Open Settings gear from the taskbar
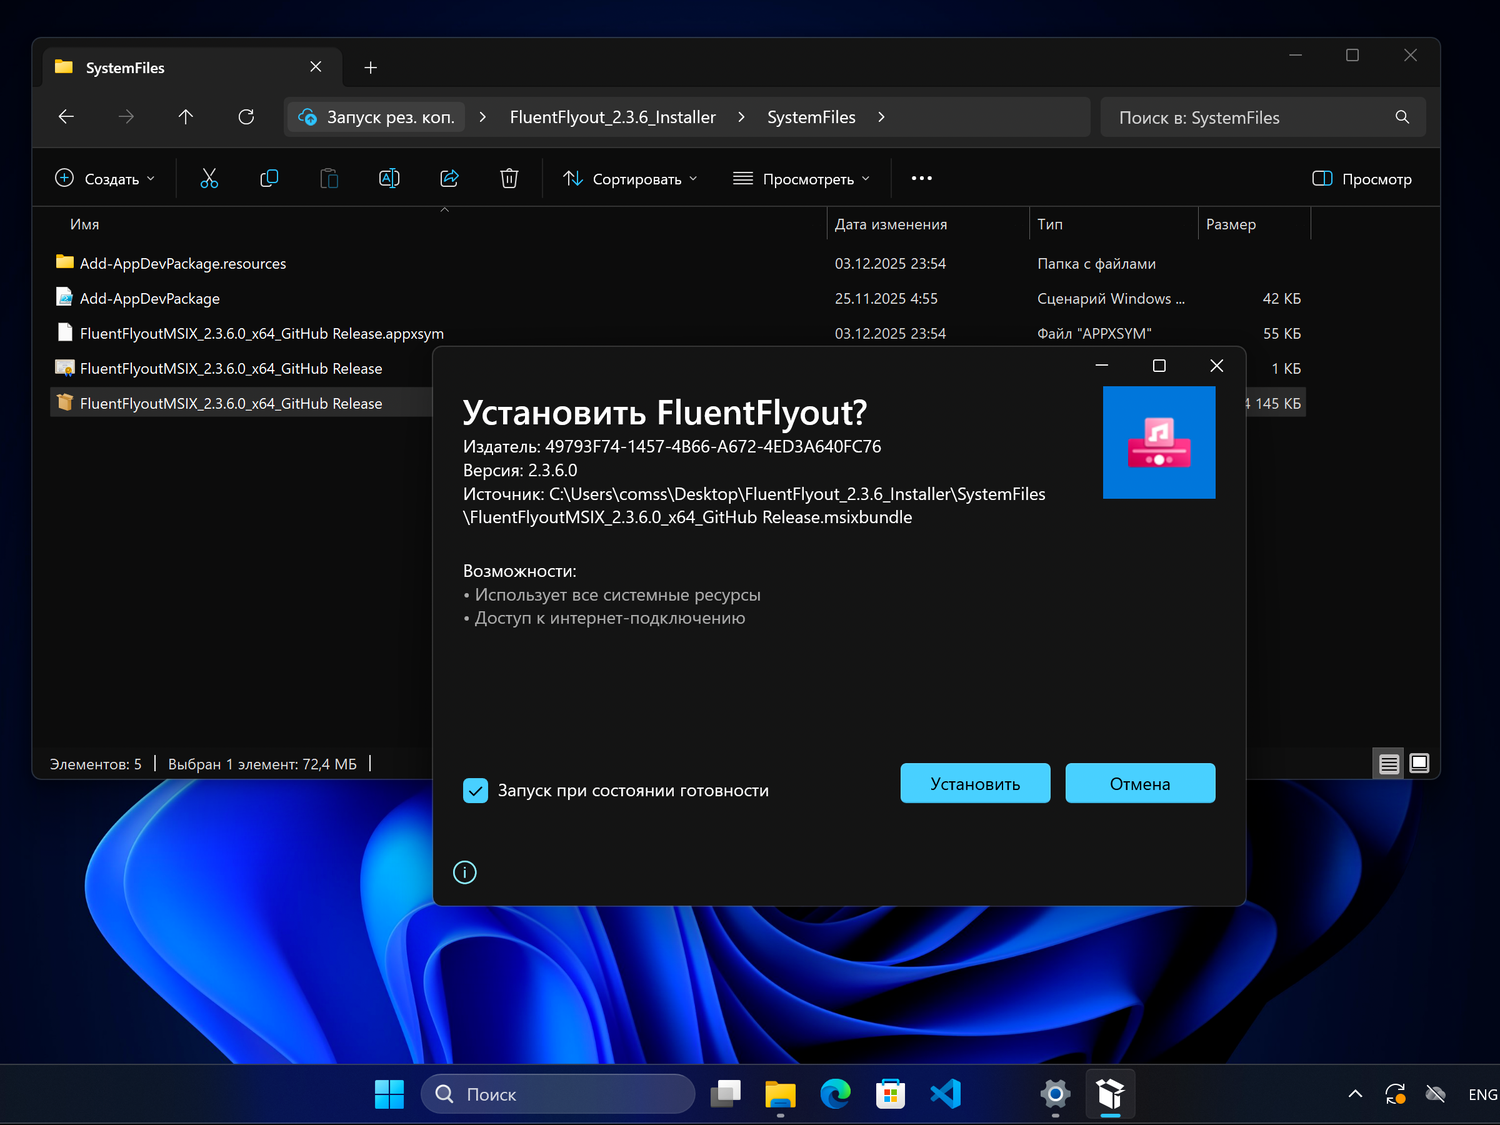The width and height of the screenshot is (1500, 1125). click(1055, 1094)
